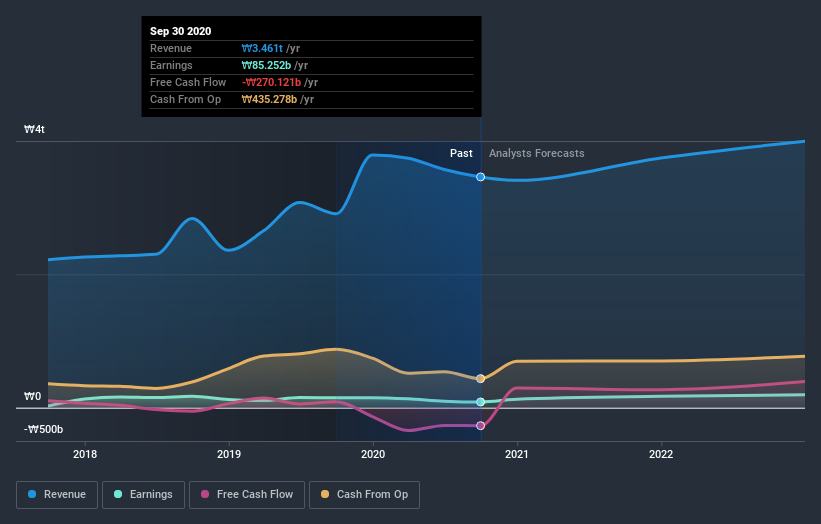Image resolution: width=821 pixels, height=524 pixels.
Task: Toggle the Revenue legend button
Action: 57,495
